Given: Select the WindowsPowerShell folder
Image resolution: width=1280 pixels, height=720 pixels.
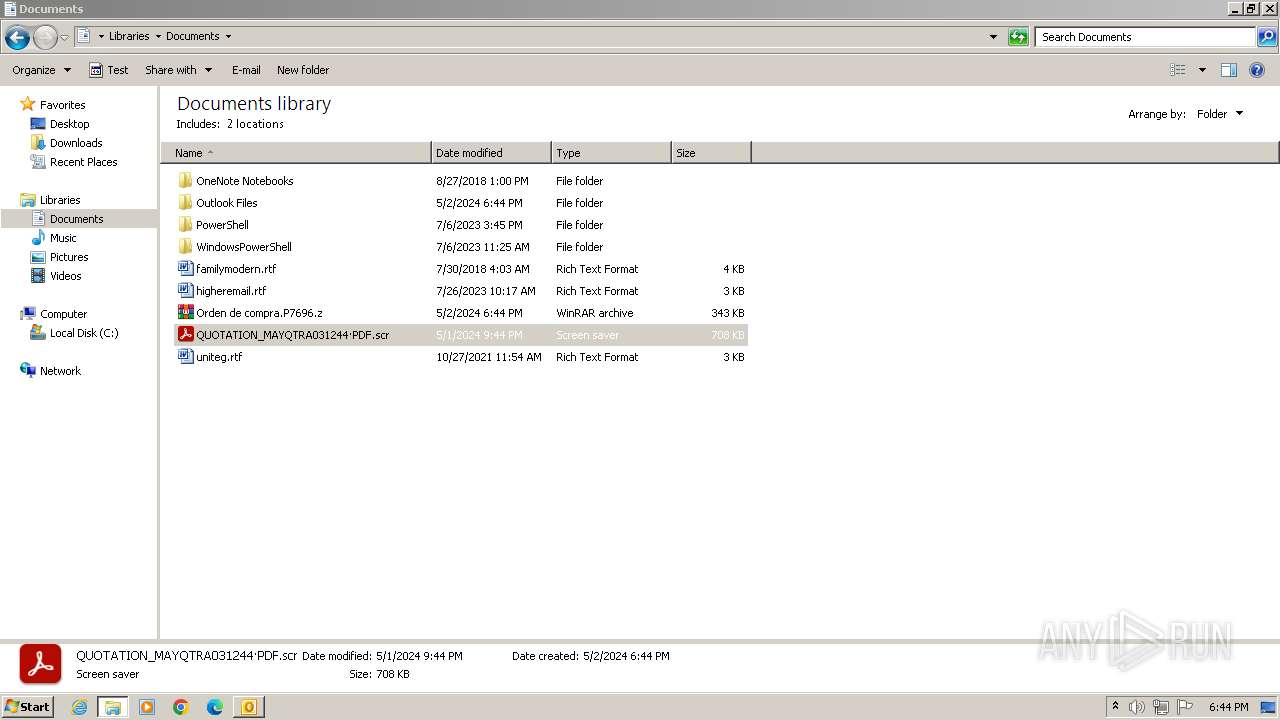Looking at the screenshot, I should click(x=243, y=247).
